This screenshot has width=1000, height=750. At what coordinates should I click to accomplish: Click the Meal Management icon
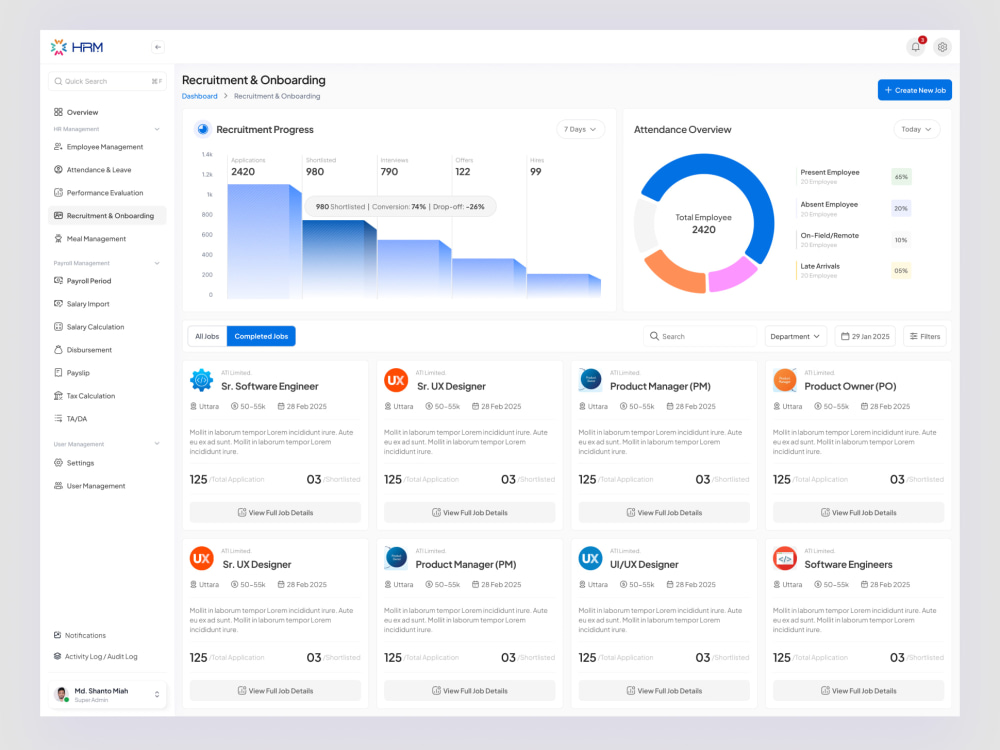tap(58, 239)
